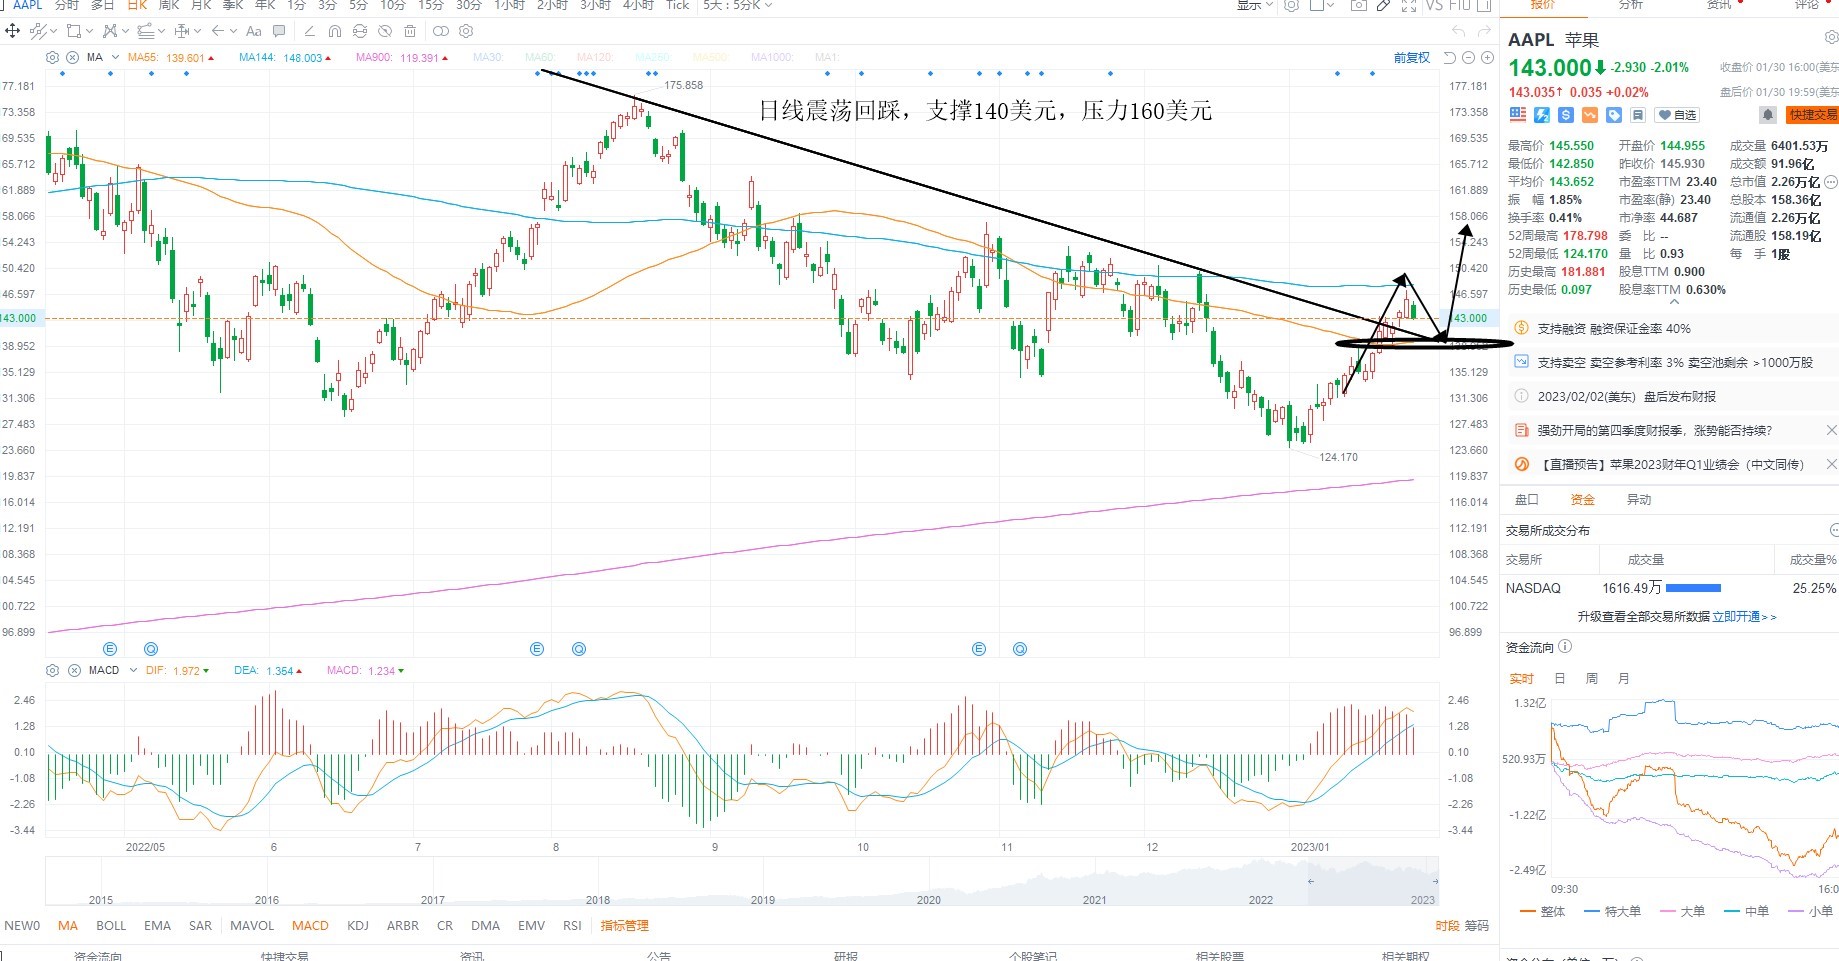This screenshot has height=961, width=1839.
Task: Select the 30分 timeframe
Action: click(x=469, y=5)
